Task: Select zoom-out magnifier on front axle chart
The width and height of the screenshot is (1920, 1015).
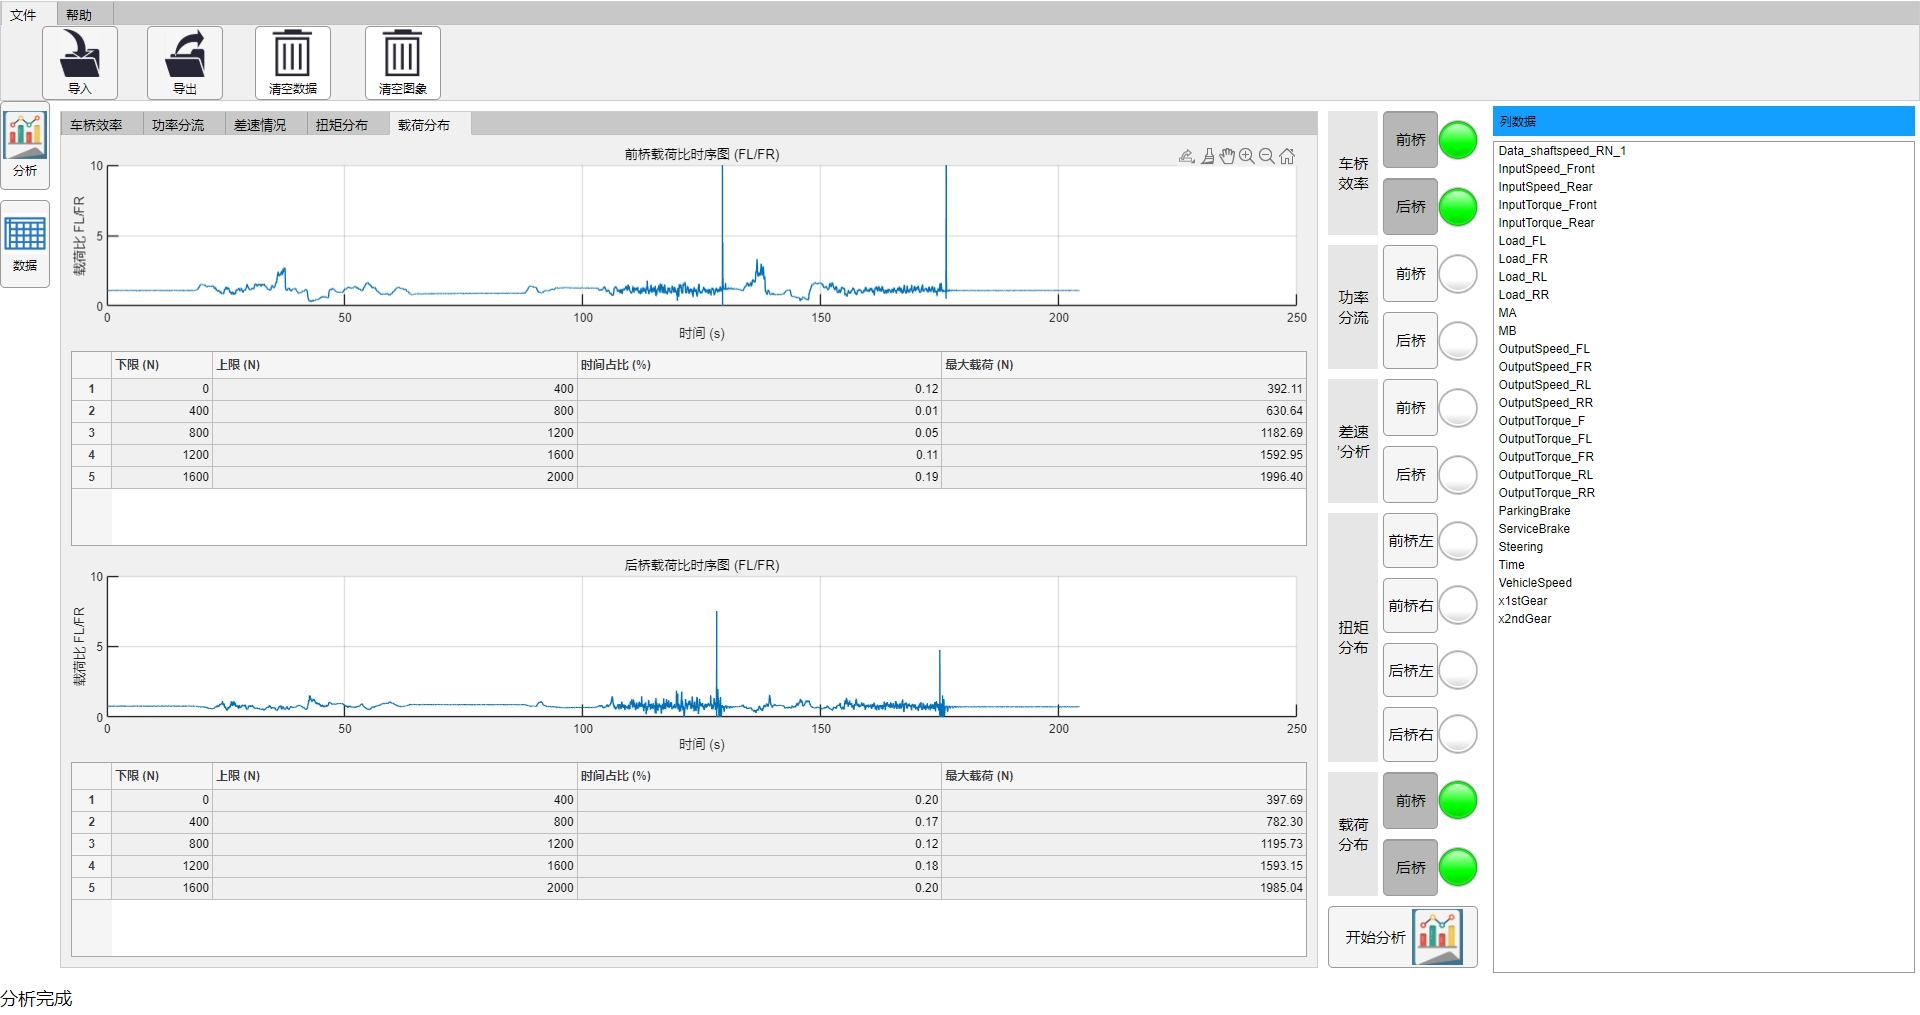Action: click(x=1267, y=156)
